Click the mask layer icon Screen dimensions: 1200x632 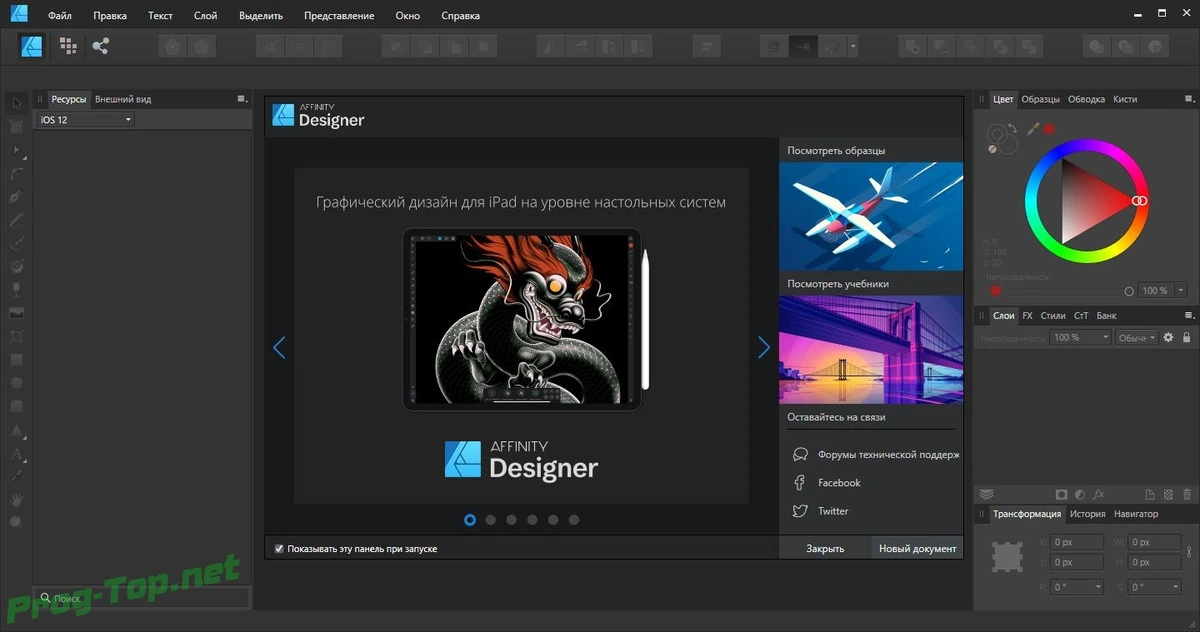[1061, 494]
